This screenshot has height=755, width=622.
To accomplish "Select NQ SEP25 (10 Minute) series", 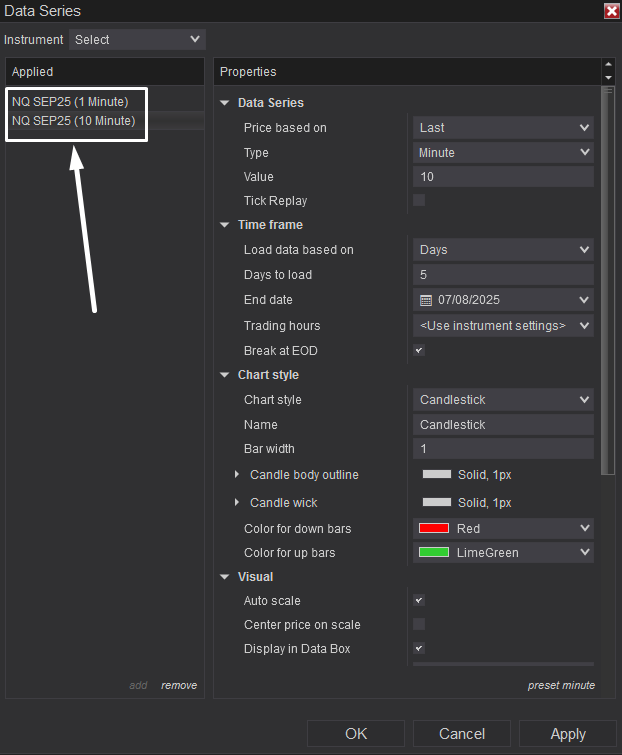I will coord(74,121).
